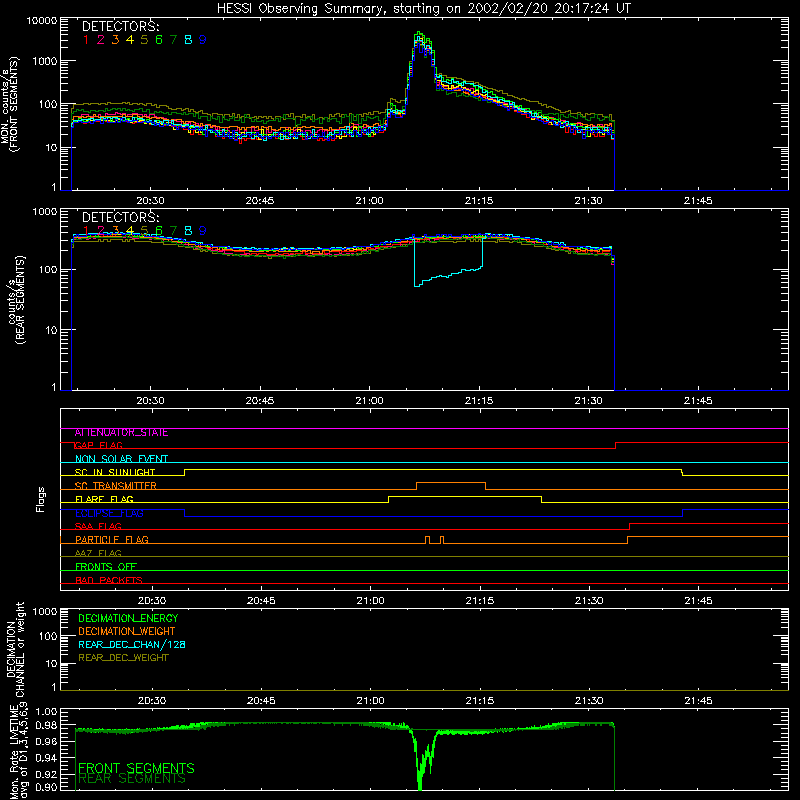Pick detector 8 in rear segments legend
This screenshot has width=800, height=800.
click(x=188, y=231)
